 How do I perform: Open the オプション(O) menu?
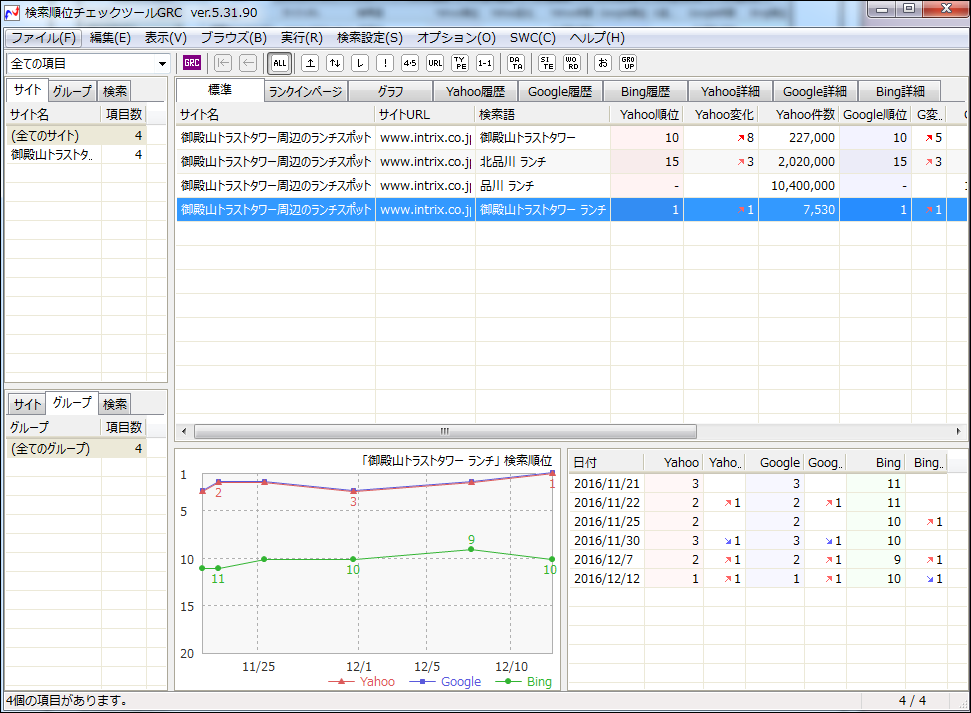[456, 38]
